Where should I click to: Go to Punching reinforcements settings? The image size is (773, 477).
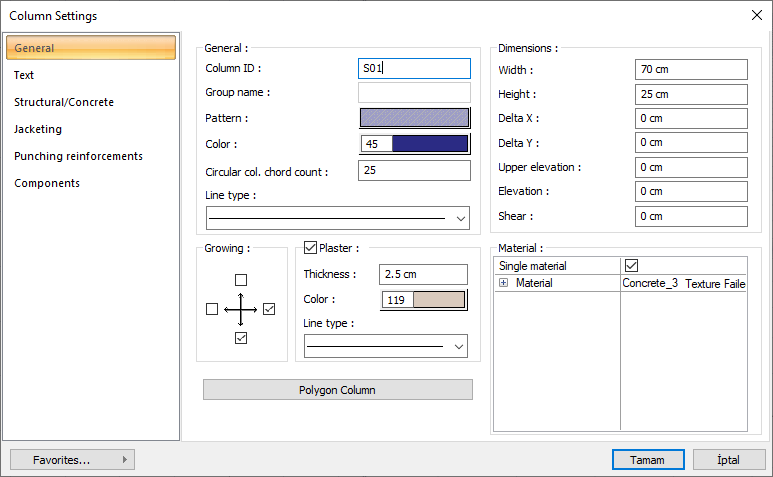point(78,156)
